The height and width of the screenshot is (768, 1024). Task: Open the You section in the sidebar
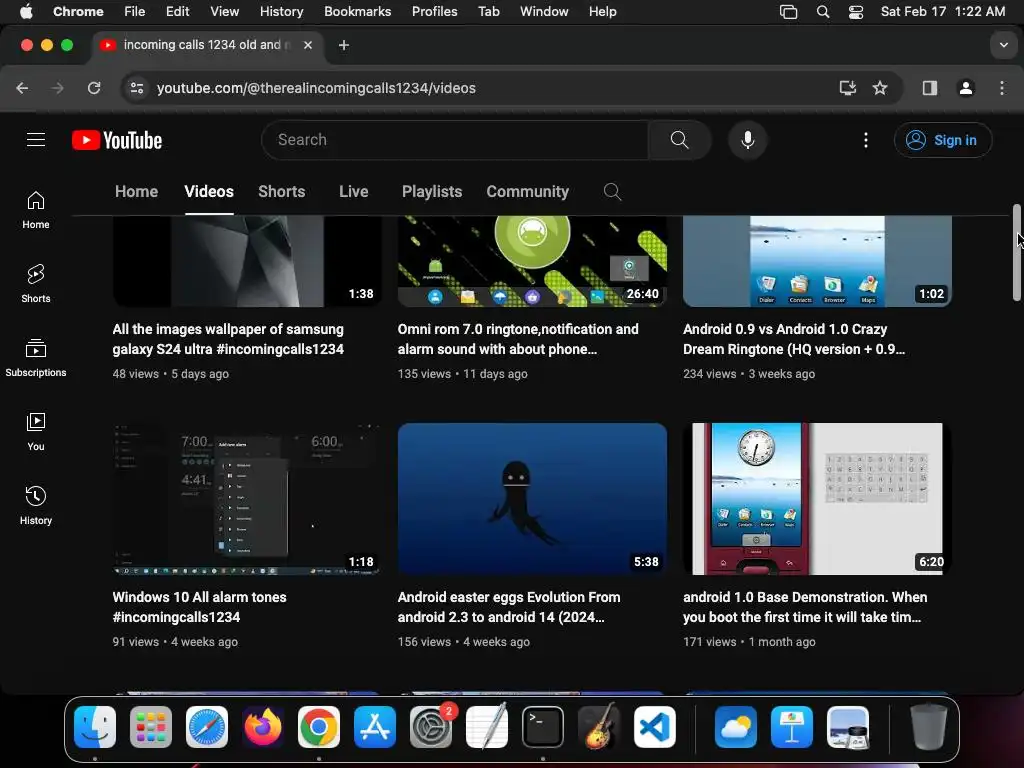click(36, 432)
